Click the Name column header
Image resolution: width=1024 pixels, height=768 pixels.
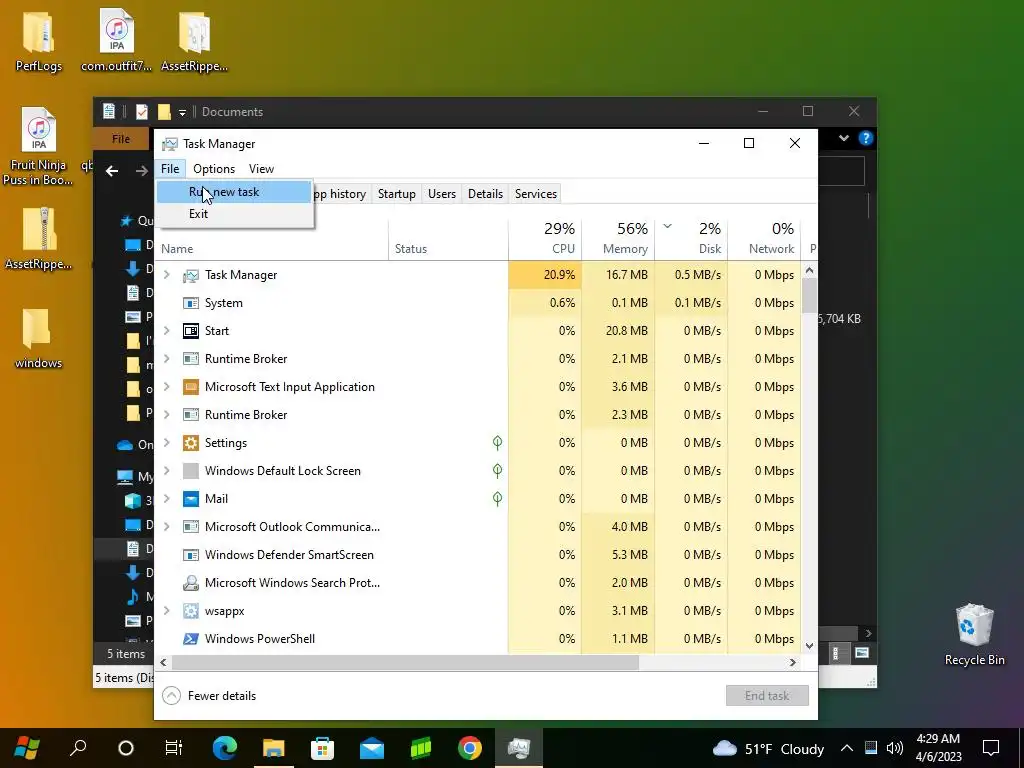271,239
